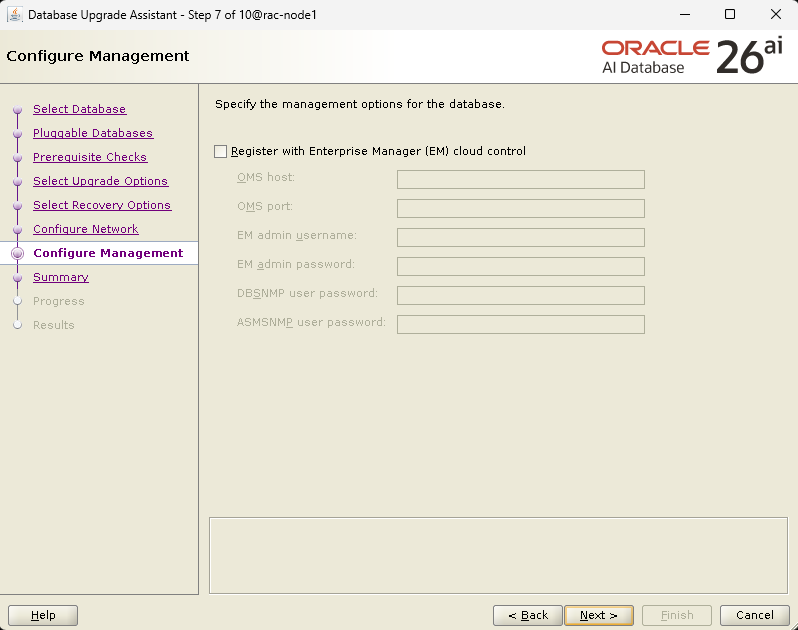Open the Select Recovery Options step
The width and height of the screenshot is (798, 630).
[x=102, y=205]
